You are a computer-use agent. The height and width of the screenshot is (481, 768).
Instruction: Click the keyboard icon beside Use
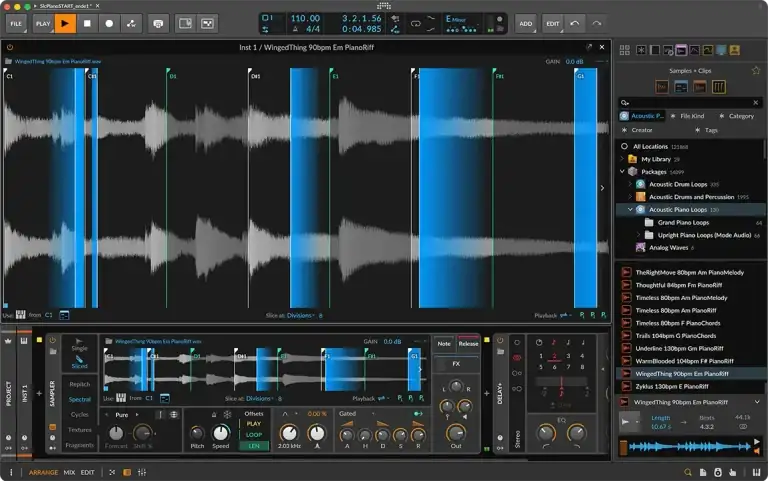[x=21, y=315]
